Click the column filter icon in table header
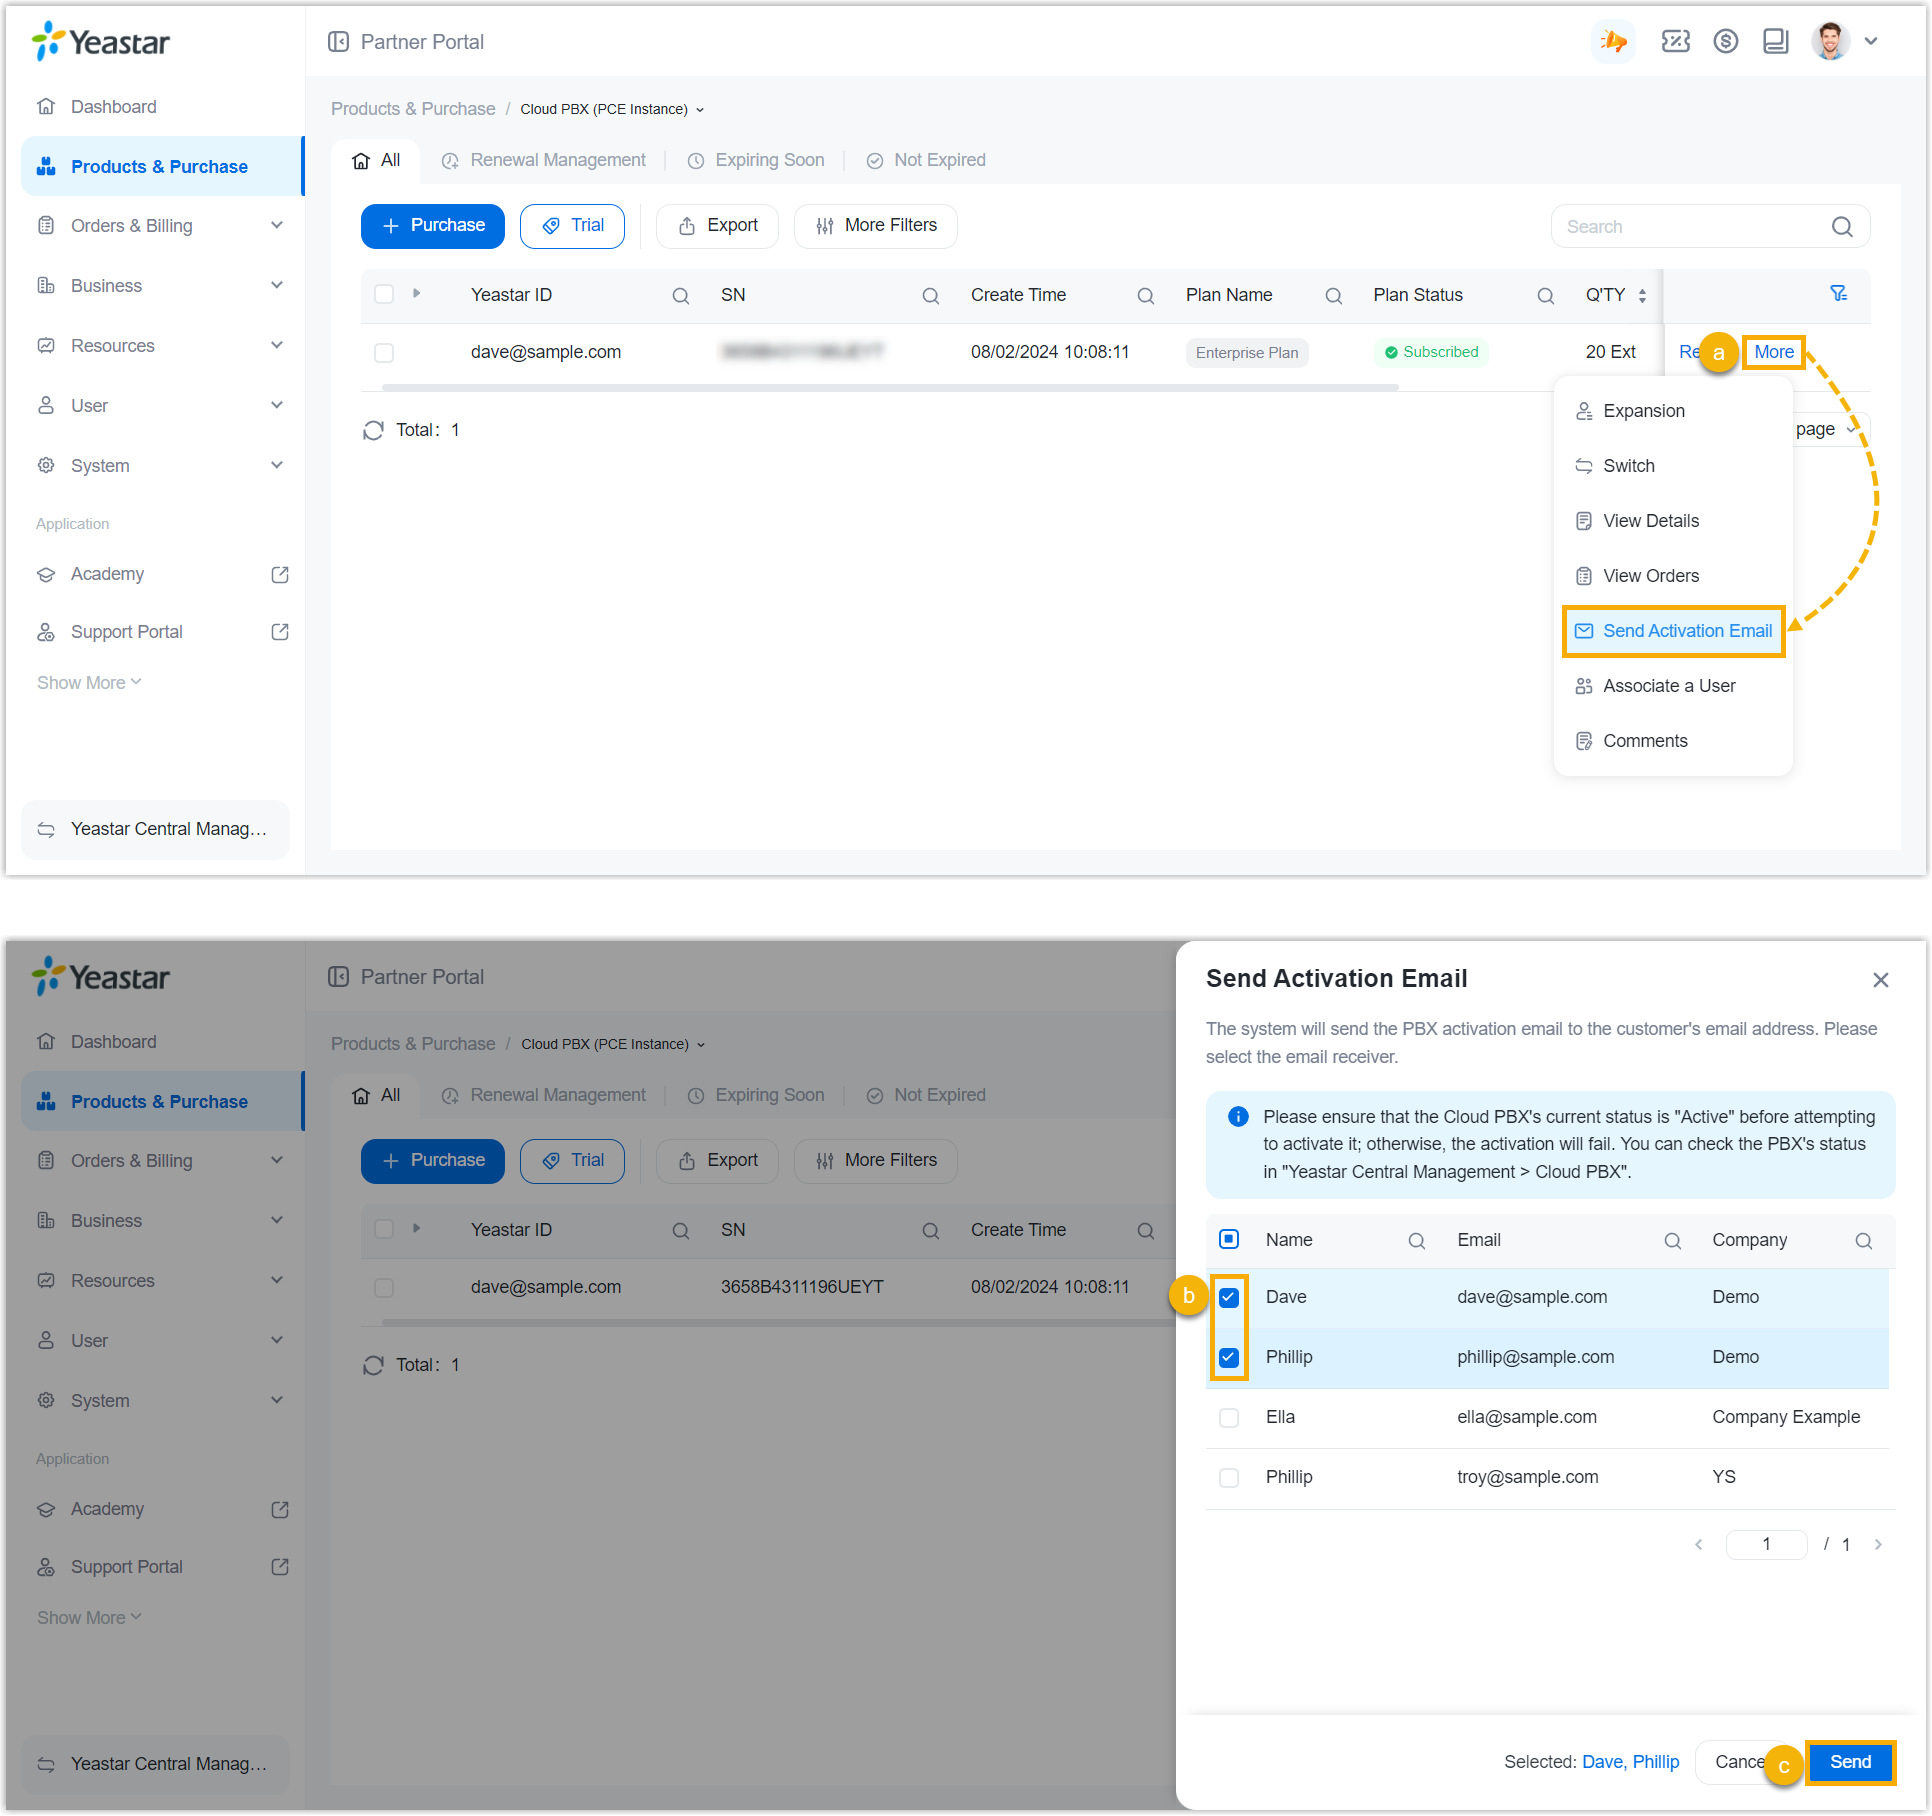Image resolution: width=1932 pixels, height=1816 pixels. coord(1838,294)
